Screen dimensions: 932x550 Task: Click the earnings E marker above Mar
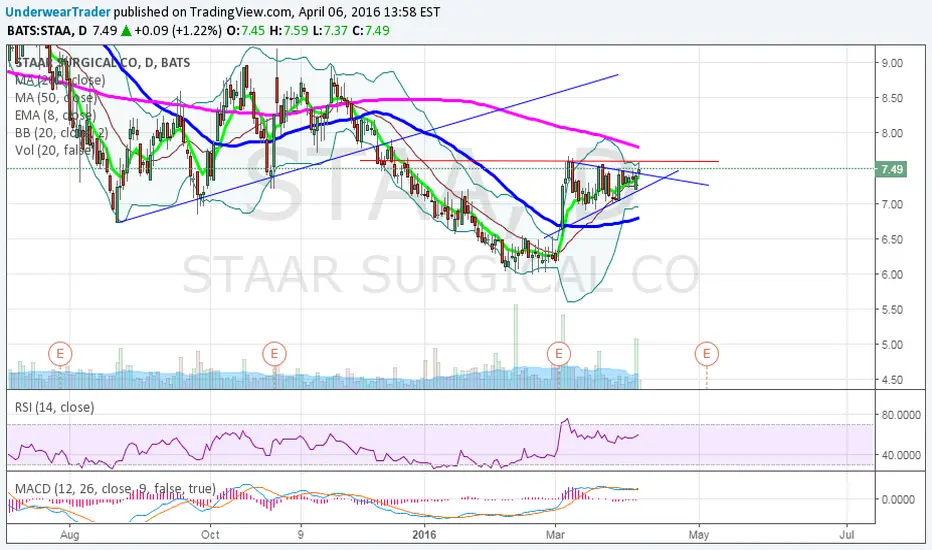click(x=559, y=354)
